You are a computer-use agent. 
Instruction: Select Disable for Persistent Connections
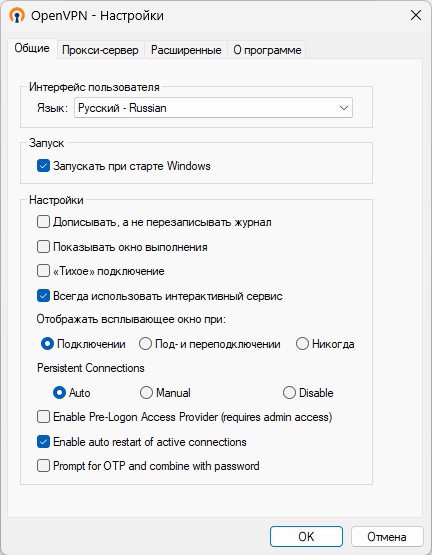pyautogui.click(x=289, y=393)
